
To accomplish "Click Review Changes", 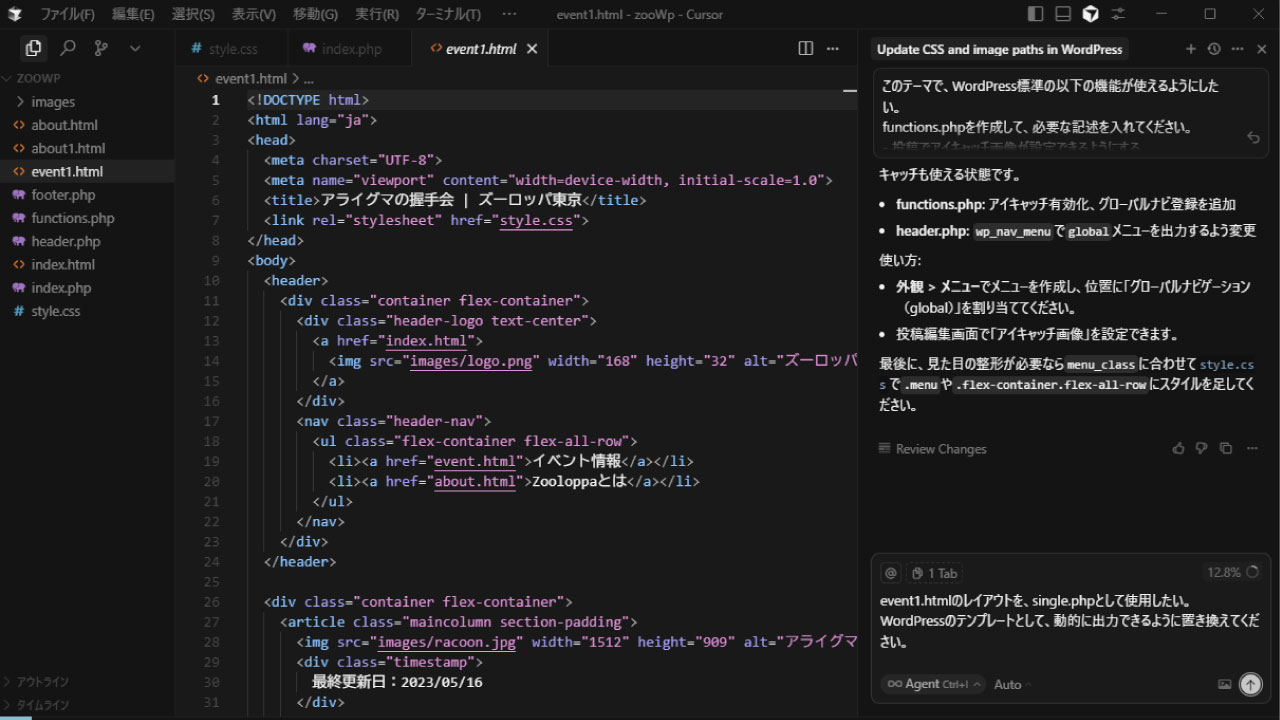I will [932, 449].
